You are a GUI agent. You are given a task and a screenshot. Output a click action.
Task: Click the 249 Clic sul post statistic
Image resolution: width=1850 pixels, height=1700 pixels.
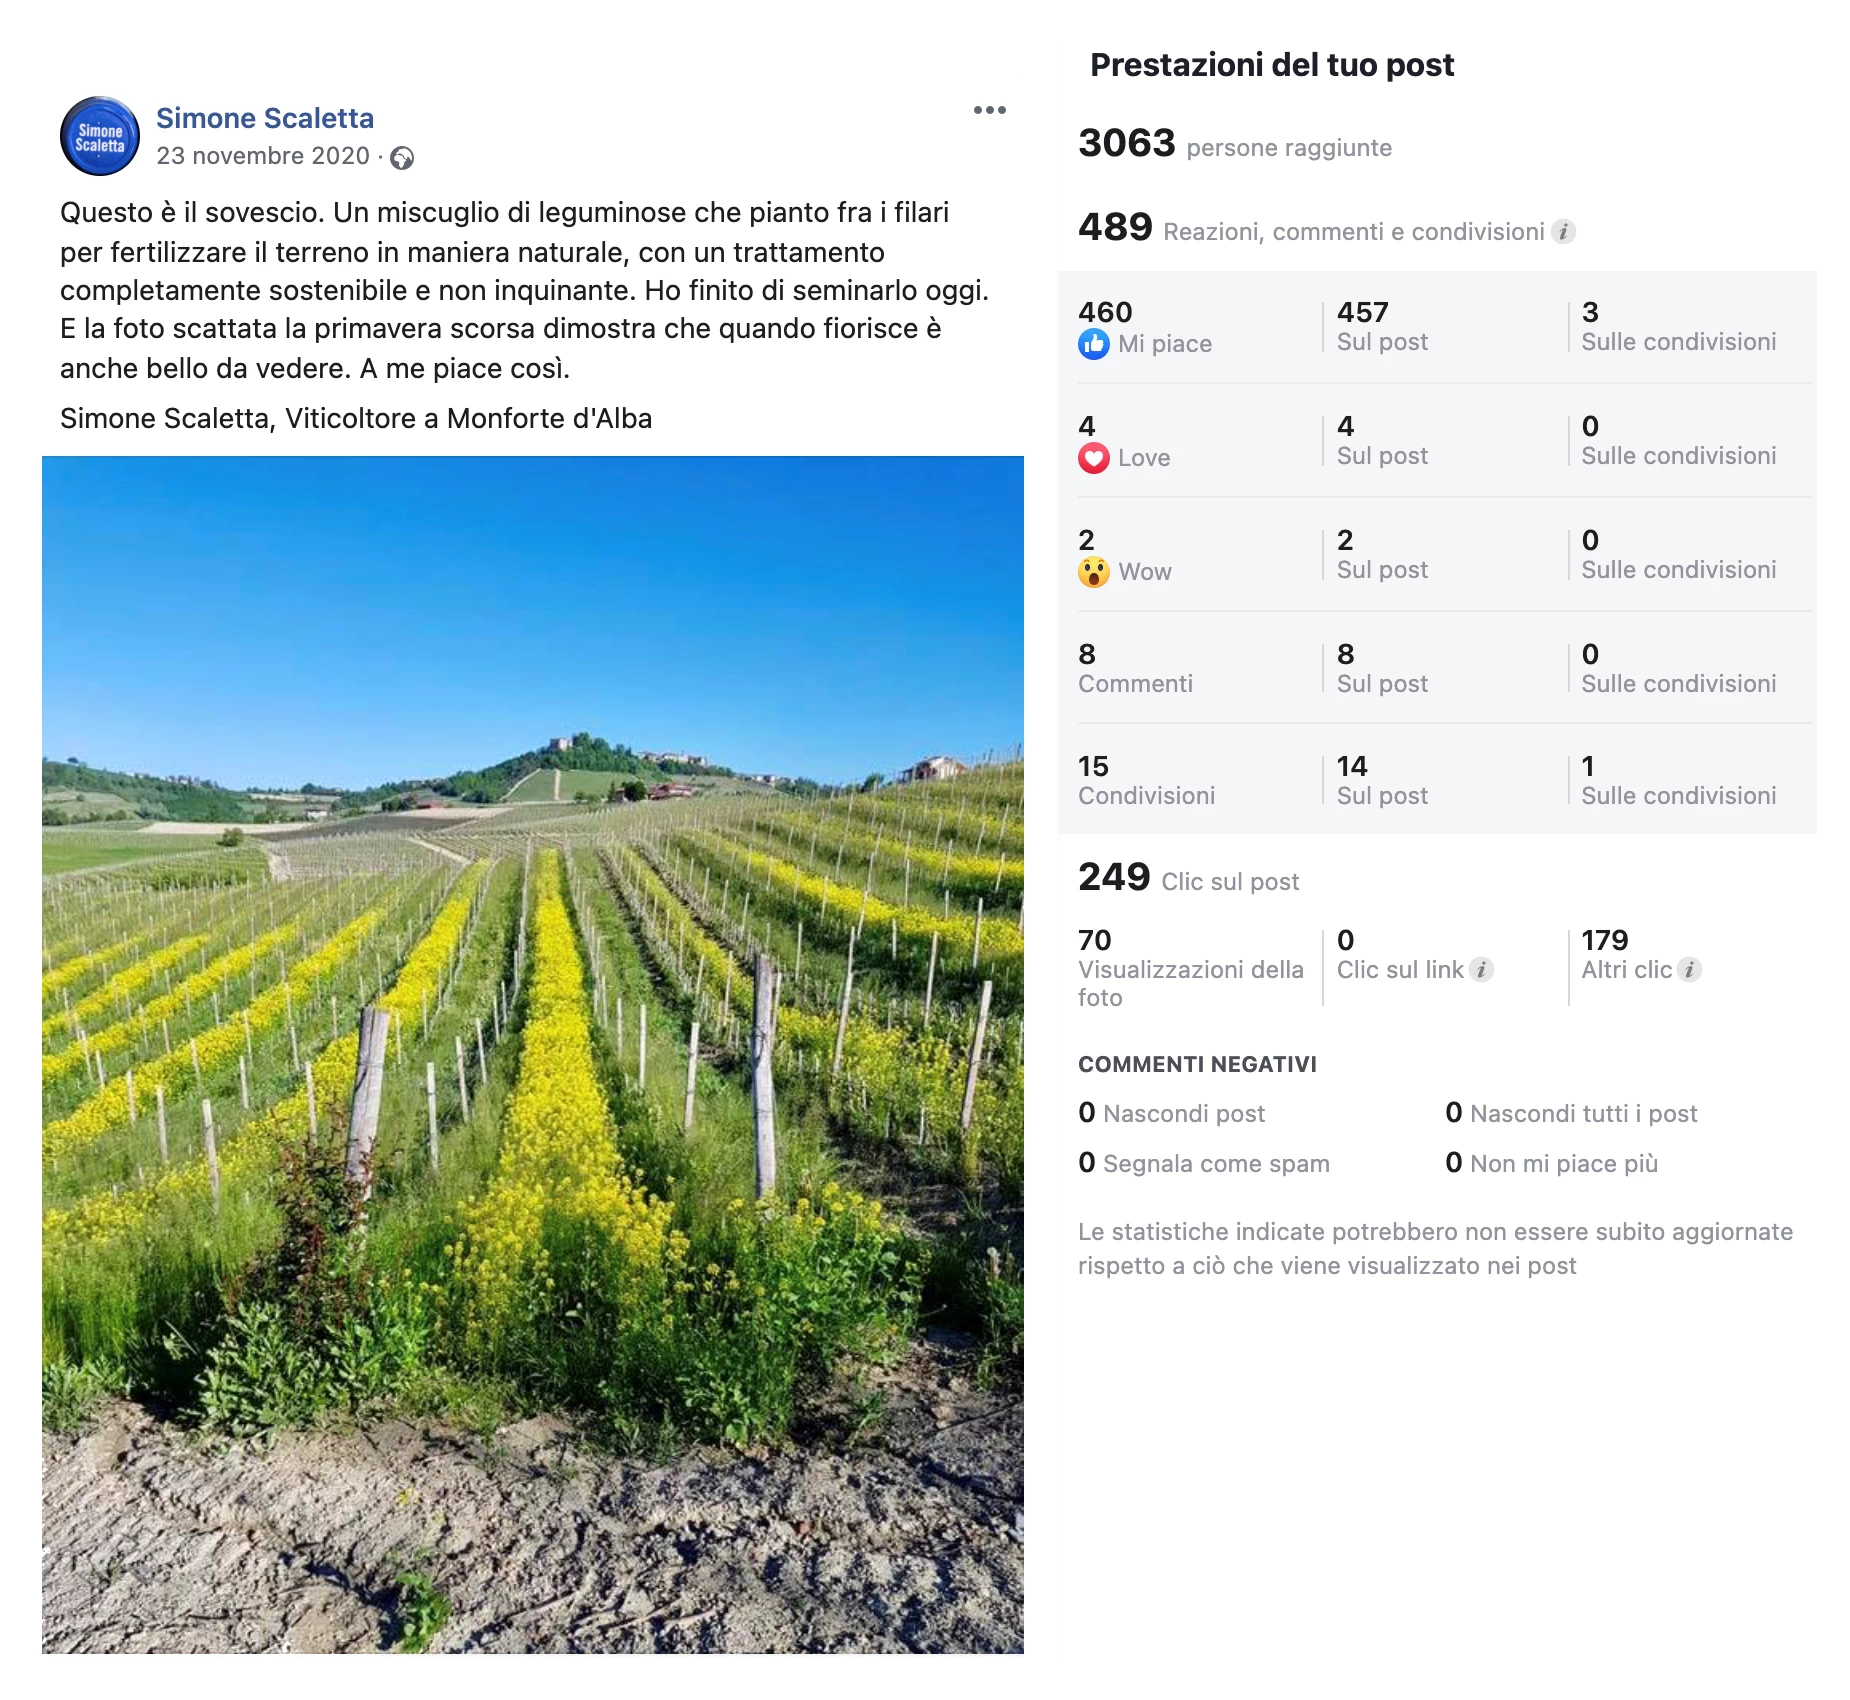coord(1188,878)
